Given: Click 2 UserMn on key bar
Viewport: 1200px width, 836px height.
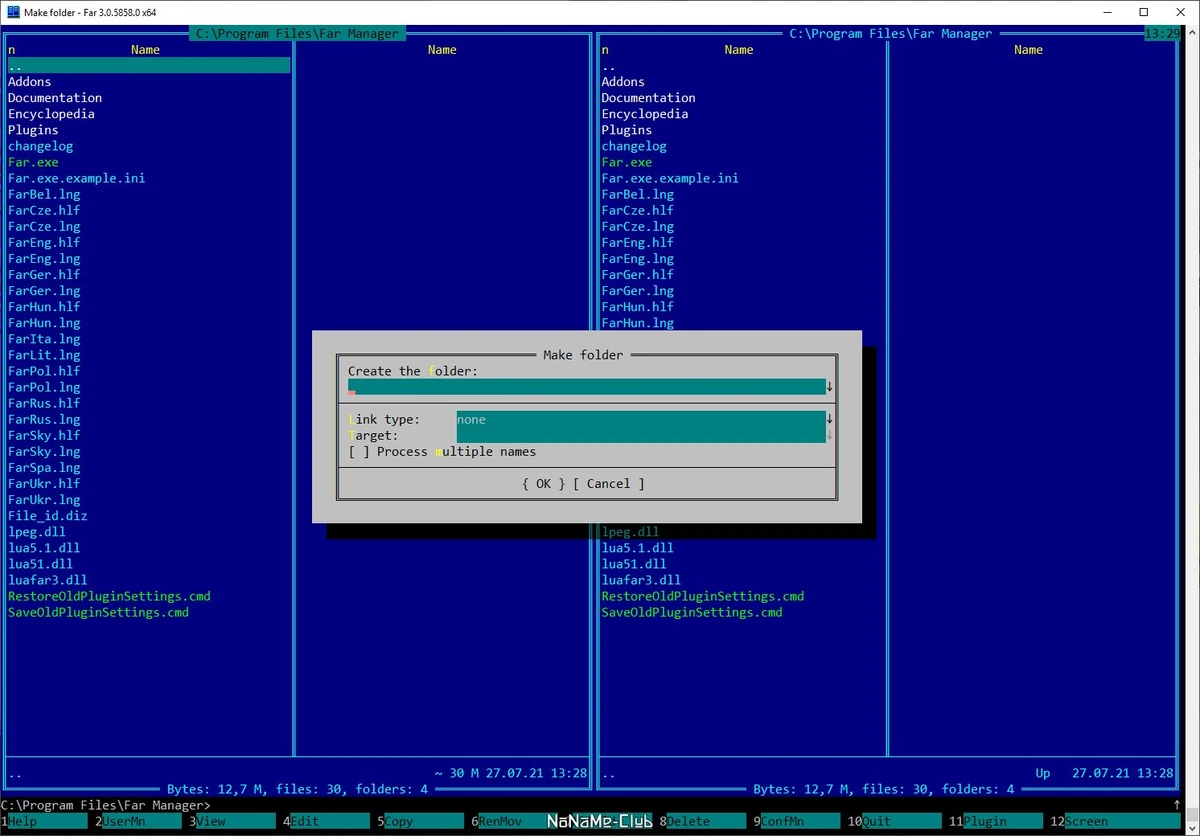Looking at the screenshot, I should [x=138, y=821].
